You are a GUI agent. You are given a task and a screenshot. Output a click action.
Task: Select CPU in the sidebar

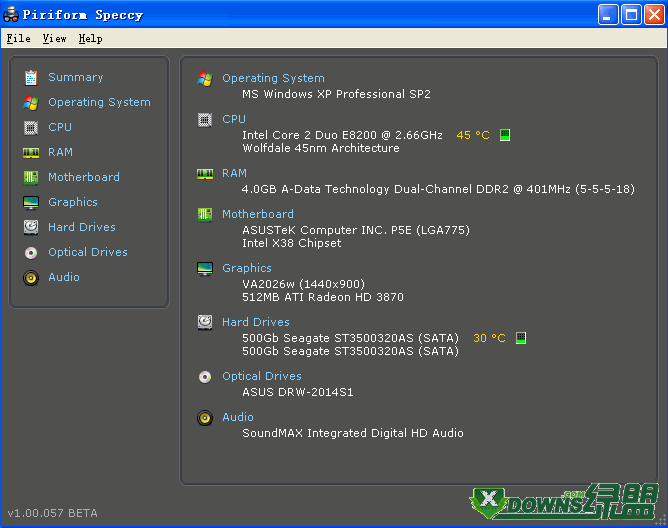tap(60, 127)
